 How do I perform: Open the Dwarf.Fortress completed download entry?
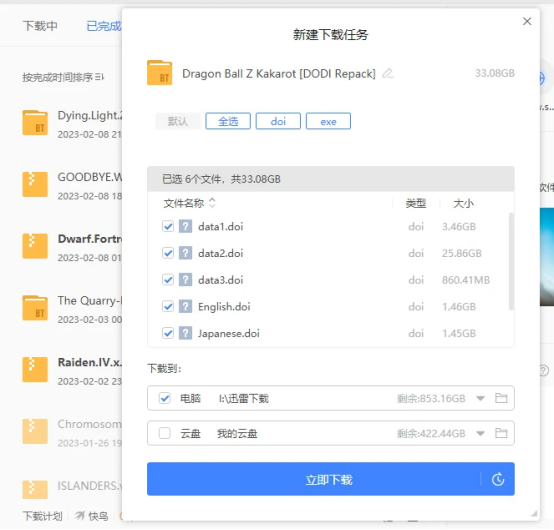tap(72, 247)
